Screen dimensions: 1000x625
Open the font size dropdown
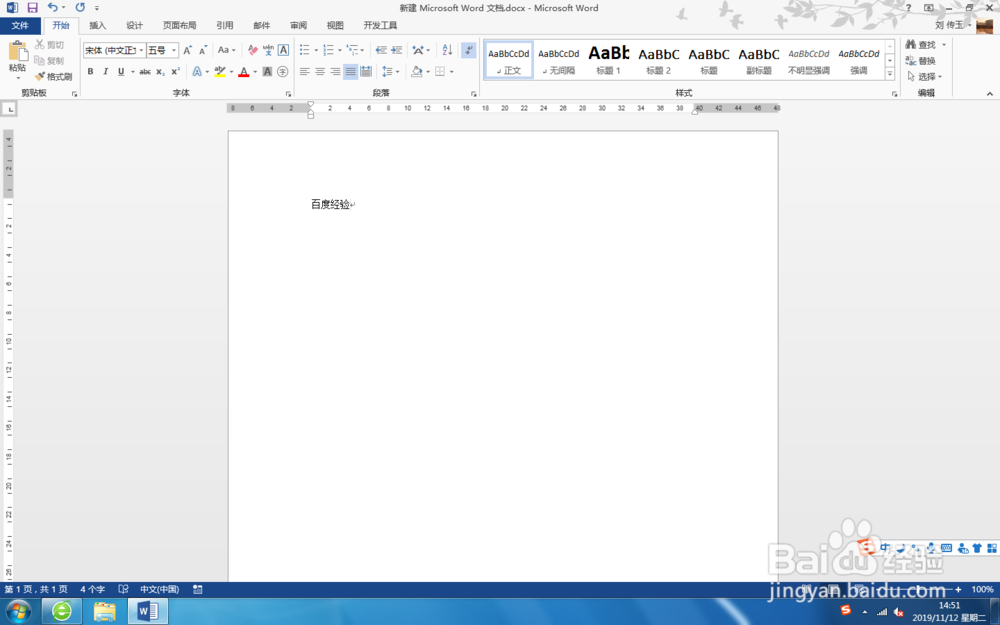[174, 50]
